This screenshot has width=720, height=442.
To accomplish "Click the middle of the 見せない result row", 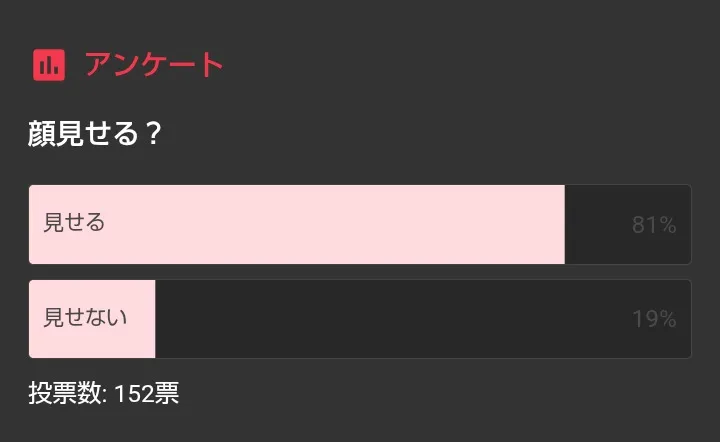I will point(360,319).
